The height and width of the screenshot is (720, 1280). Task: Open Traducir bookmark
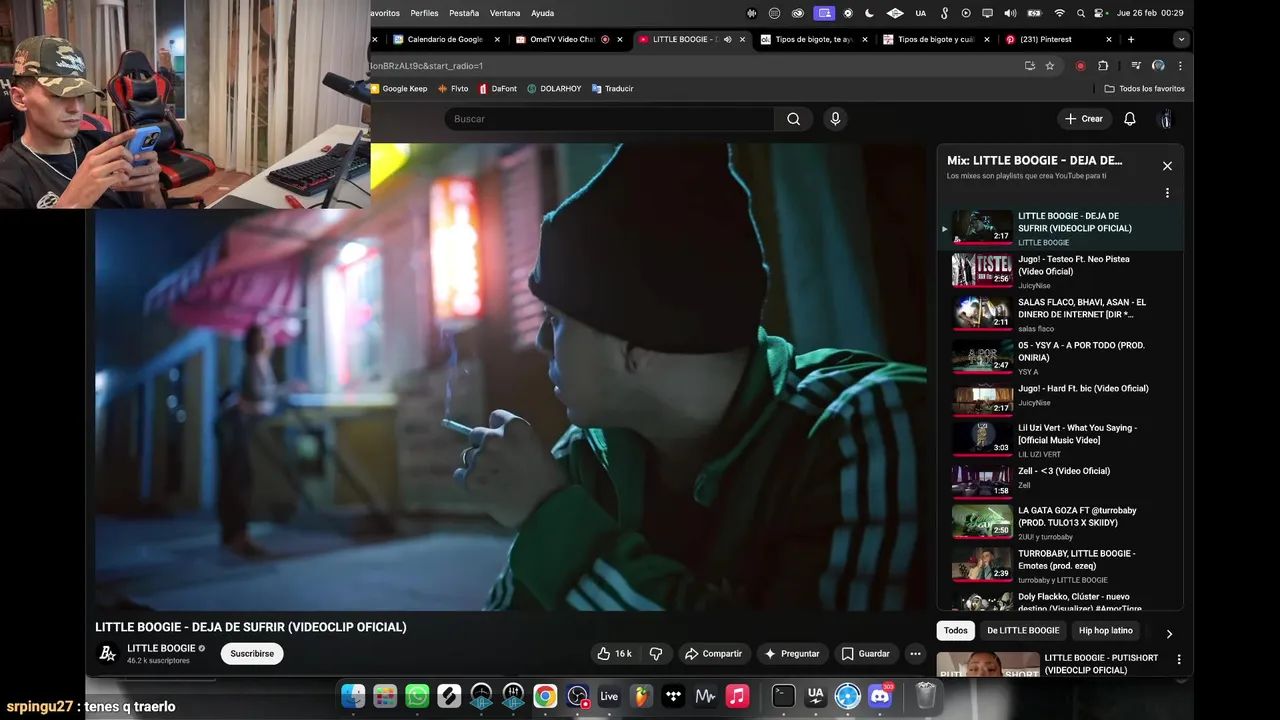click(x=612, y=89)
